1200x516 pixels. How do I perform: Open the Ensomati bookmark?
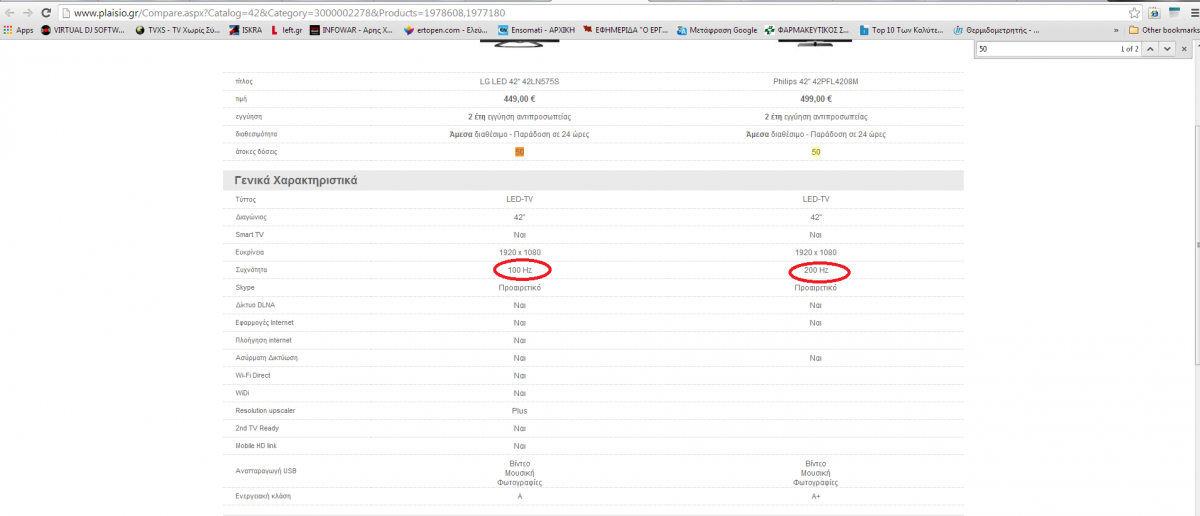click(x=536, y=30)
